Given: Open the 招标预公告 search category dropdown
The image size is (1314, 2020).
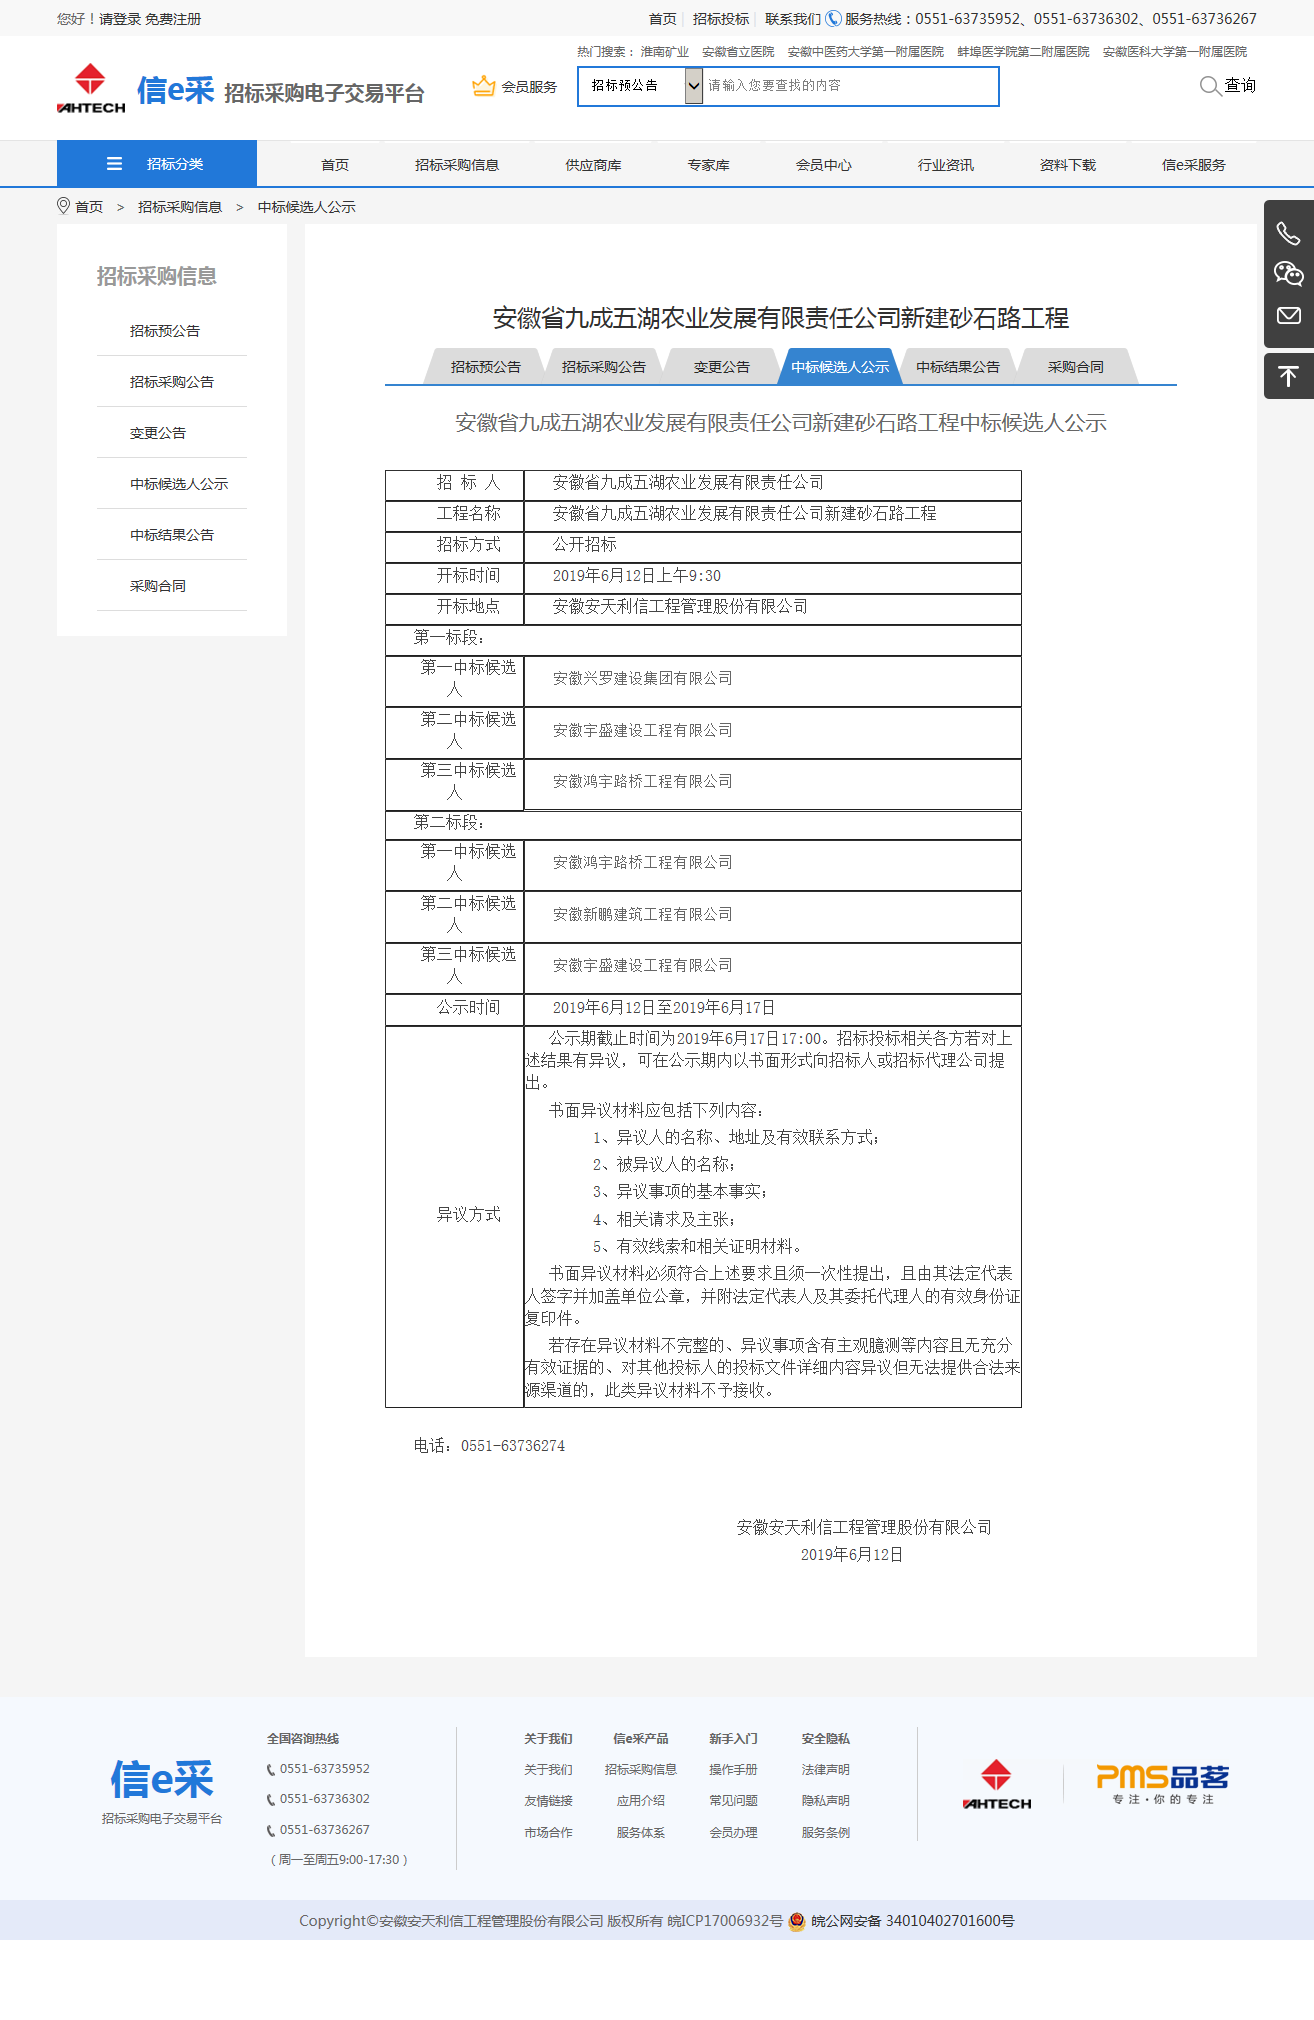Looking at the screenshot, I should coord(641,86).
